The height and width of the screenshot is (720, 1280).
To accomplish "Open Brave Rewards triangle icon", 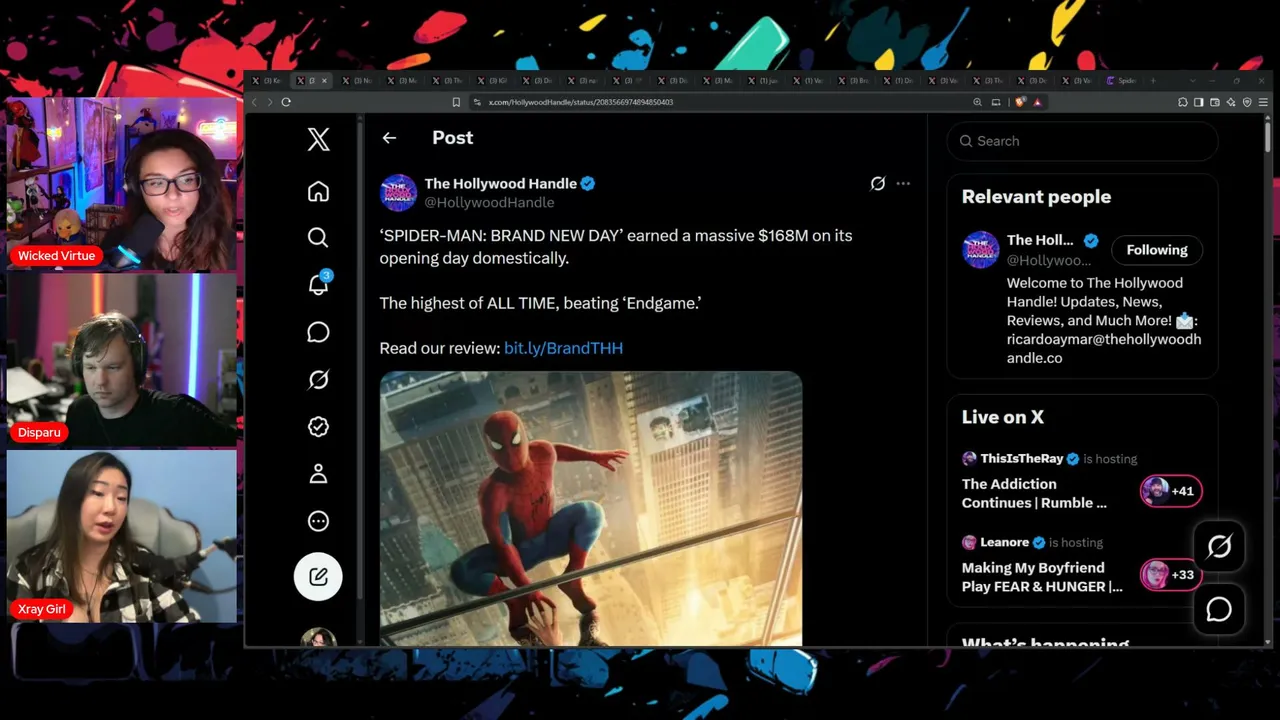I will 1037,102.
